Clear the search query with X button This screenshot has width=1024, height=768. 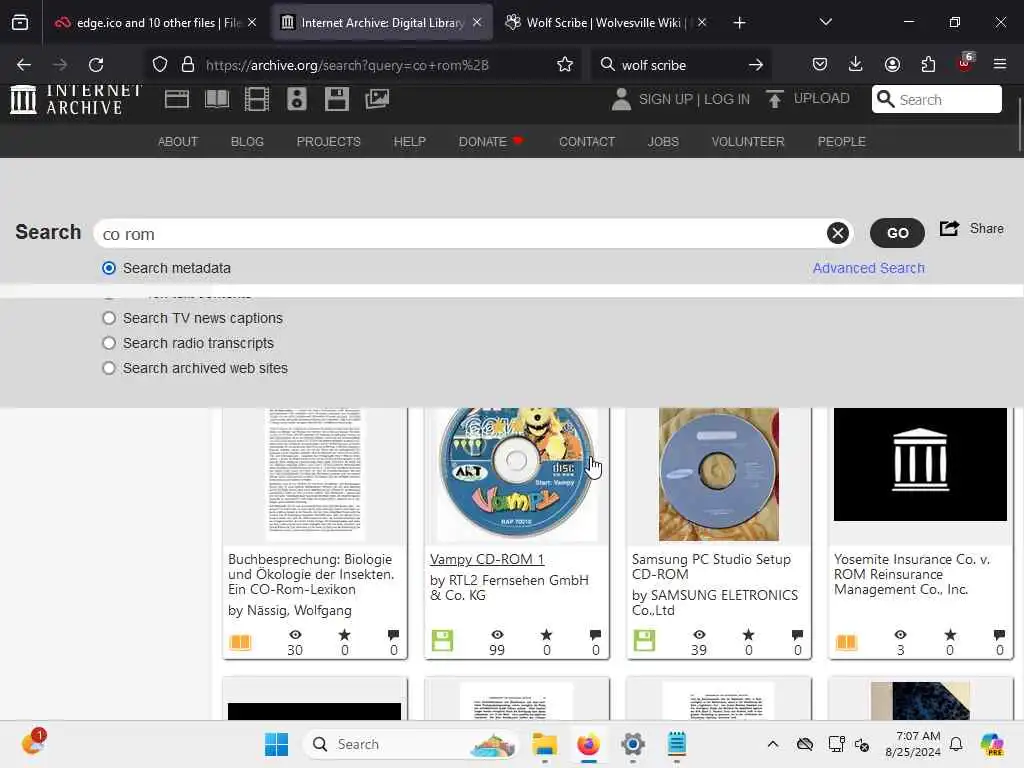(x=837, y=233)
